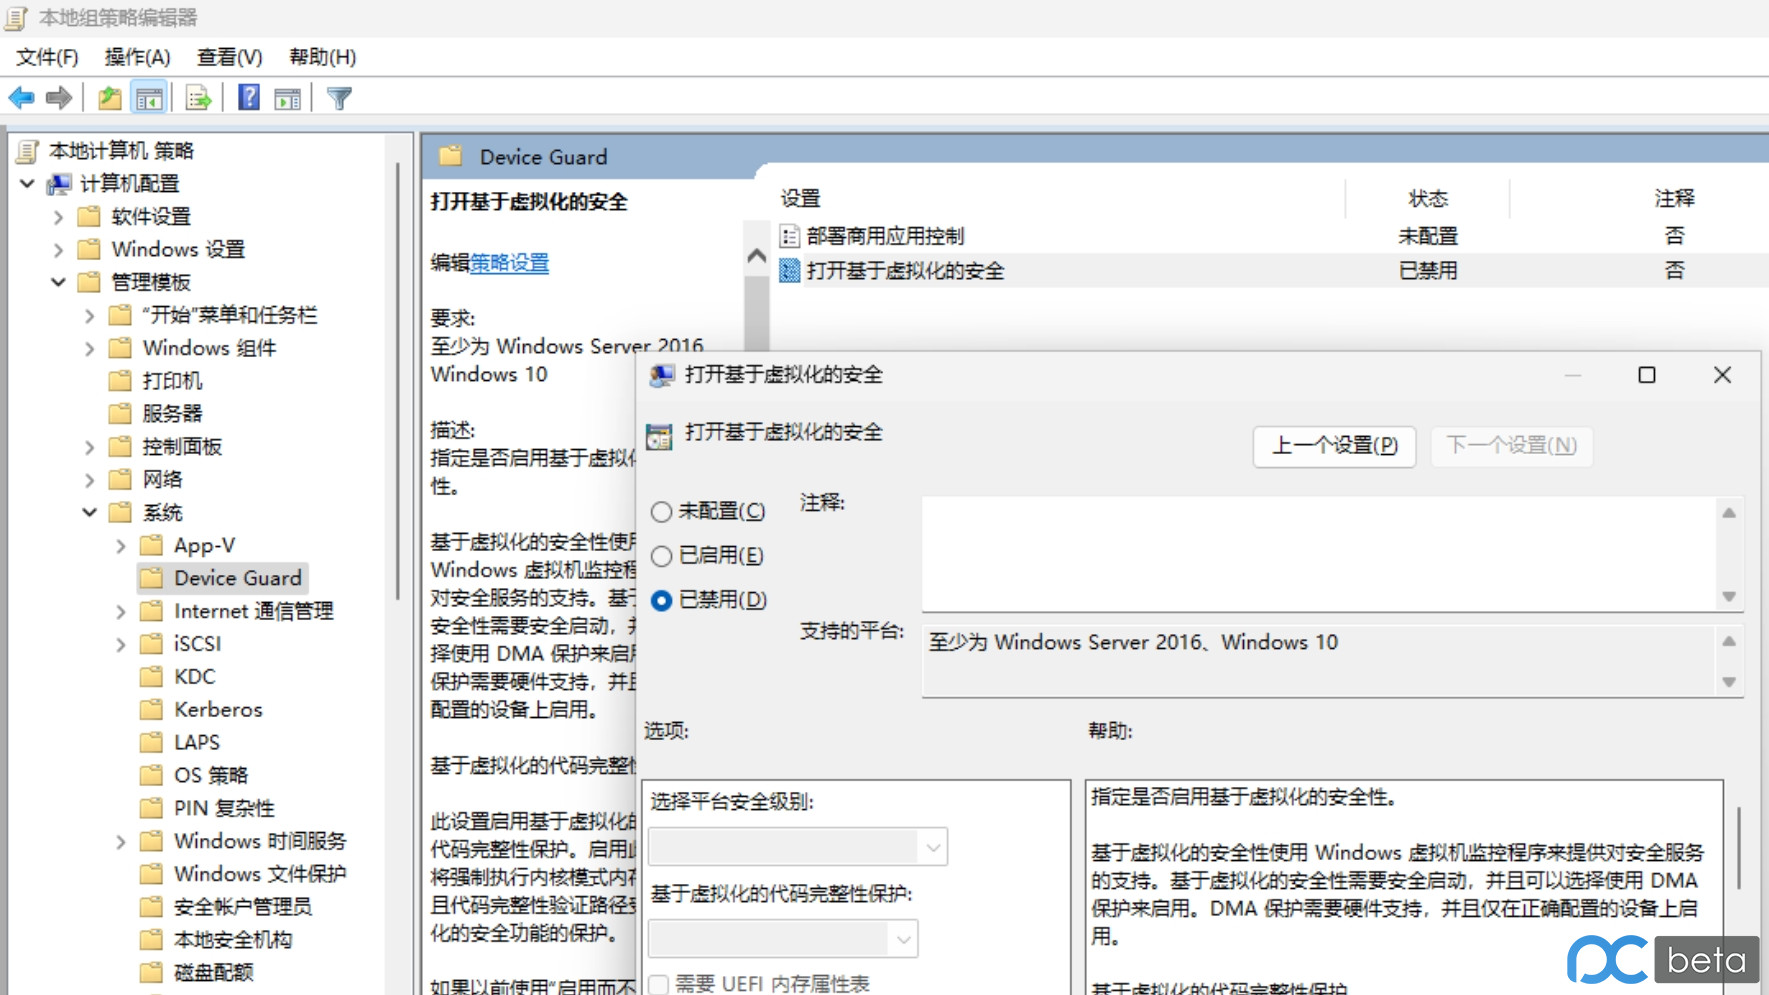Toggle the Show/Hide console tree icon

point(149,98)
